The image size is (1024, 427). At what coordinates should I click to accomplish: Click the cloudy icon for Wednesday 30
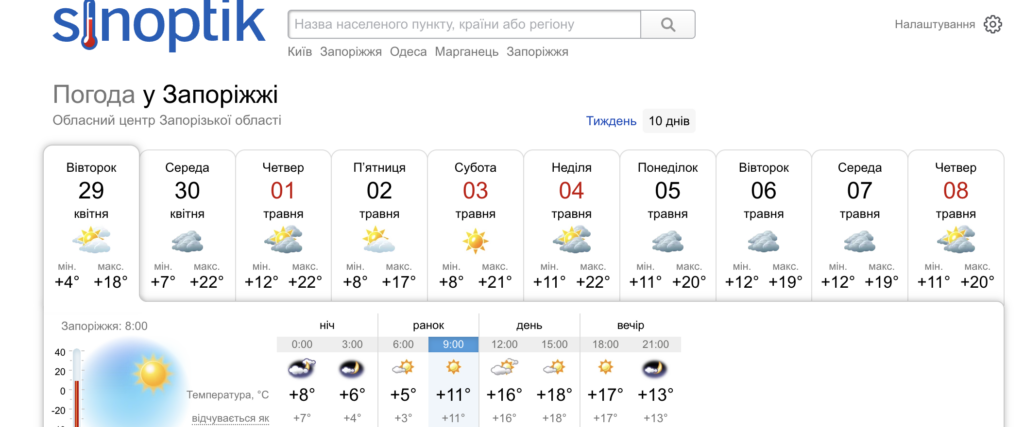[x=187, y=241]
